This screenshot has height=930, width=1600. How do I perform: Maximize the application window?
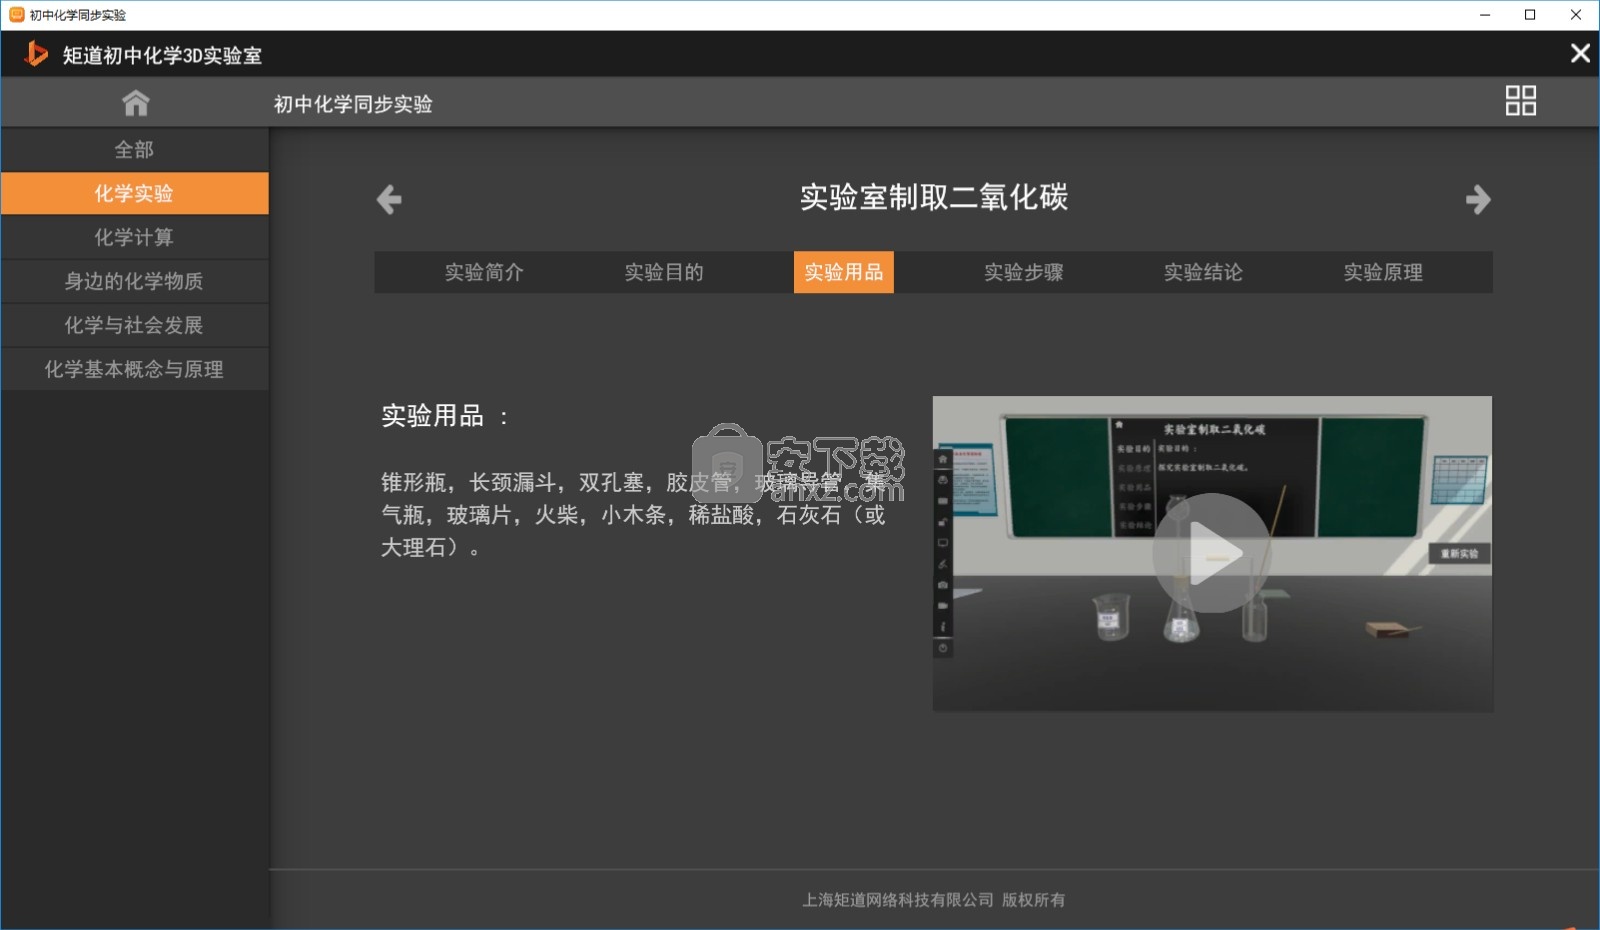(1530, 15)
